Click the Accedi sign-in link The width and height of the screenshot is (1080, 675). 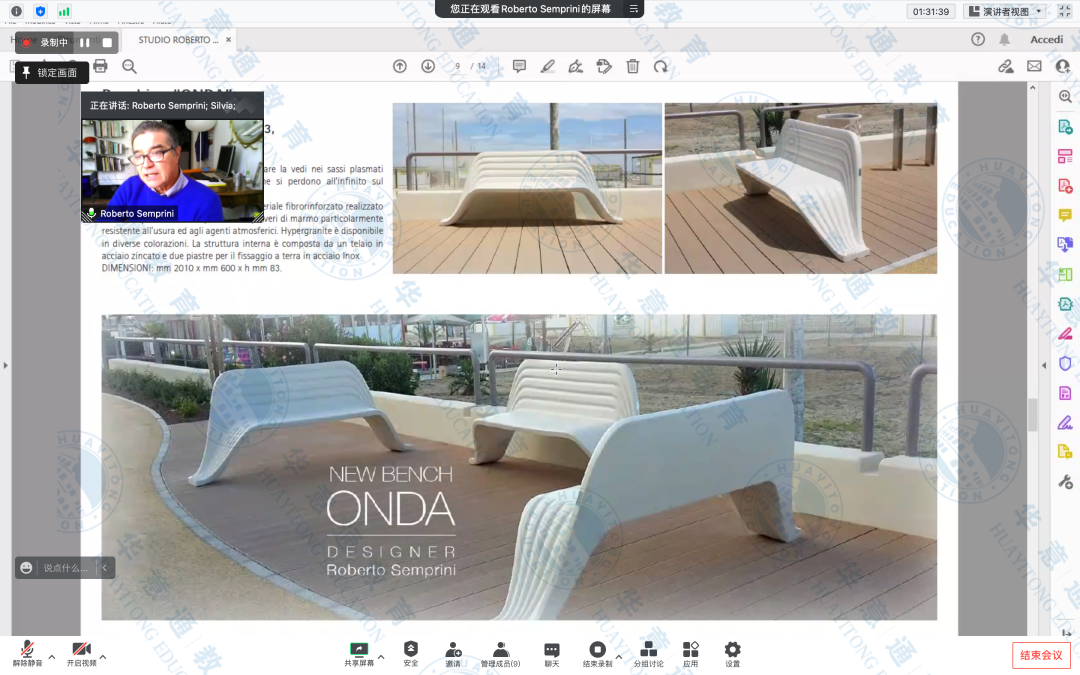coord(1046,39)
